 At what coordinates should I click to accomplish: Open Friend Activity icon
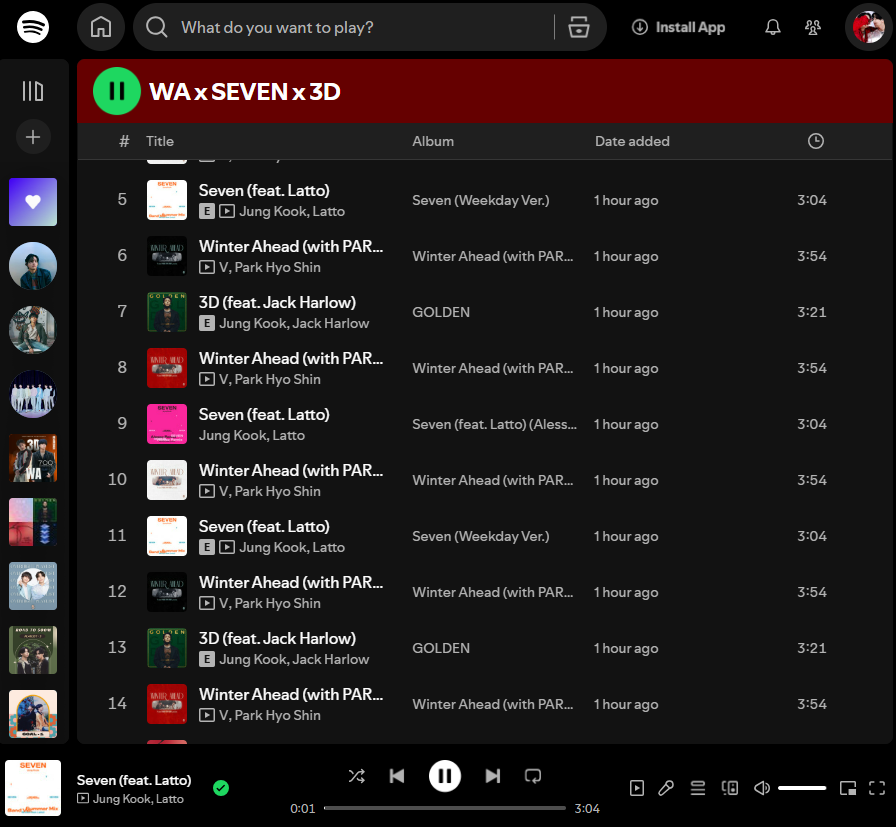tap(813, 27)
